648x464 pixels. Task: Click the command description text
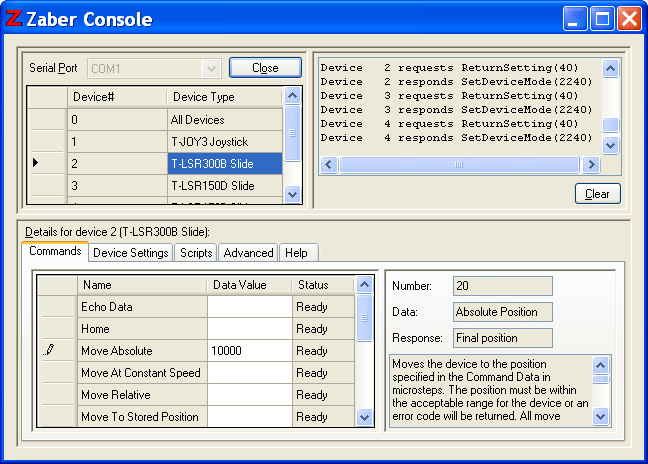pos(491,390)
